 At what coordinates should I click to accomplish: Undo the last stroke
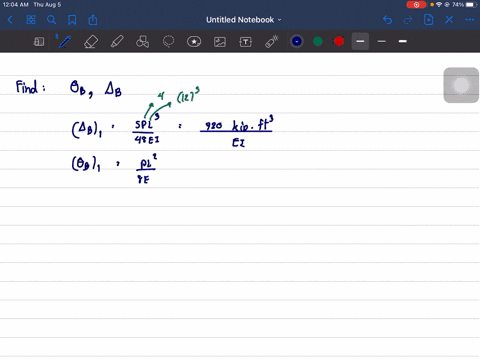pos(387,20)
